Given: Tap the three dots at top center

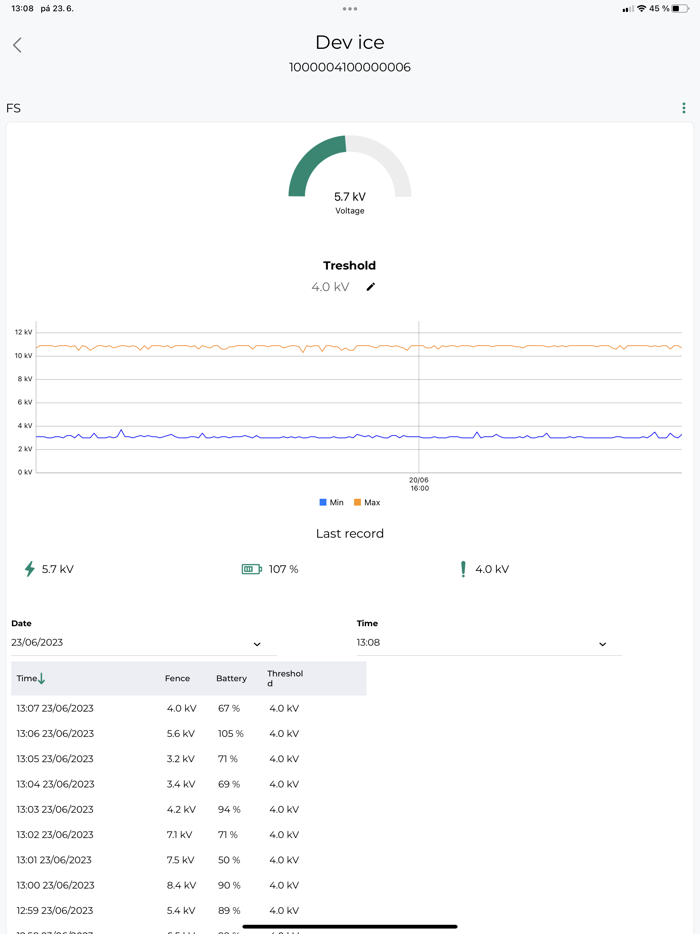Looking at the screenshot, I should tap(350, 9).
